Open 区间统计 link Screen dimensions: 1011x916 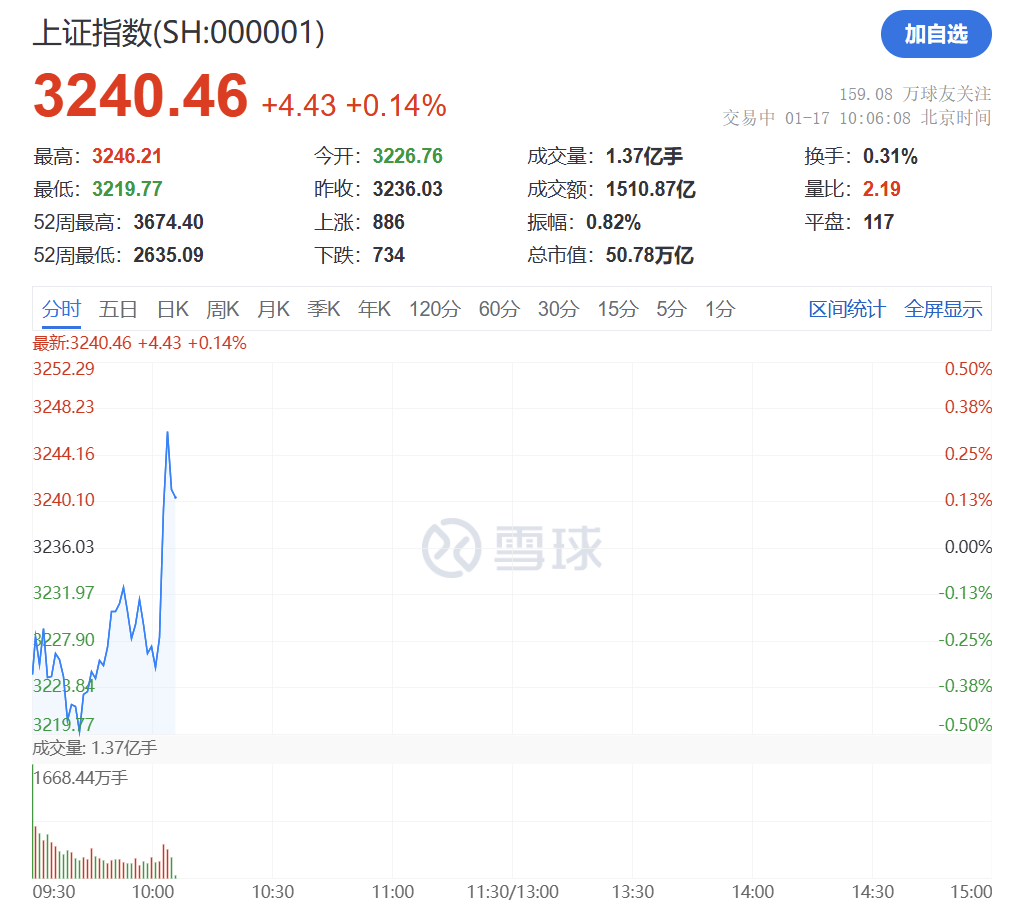coord(847,309)
